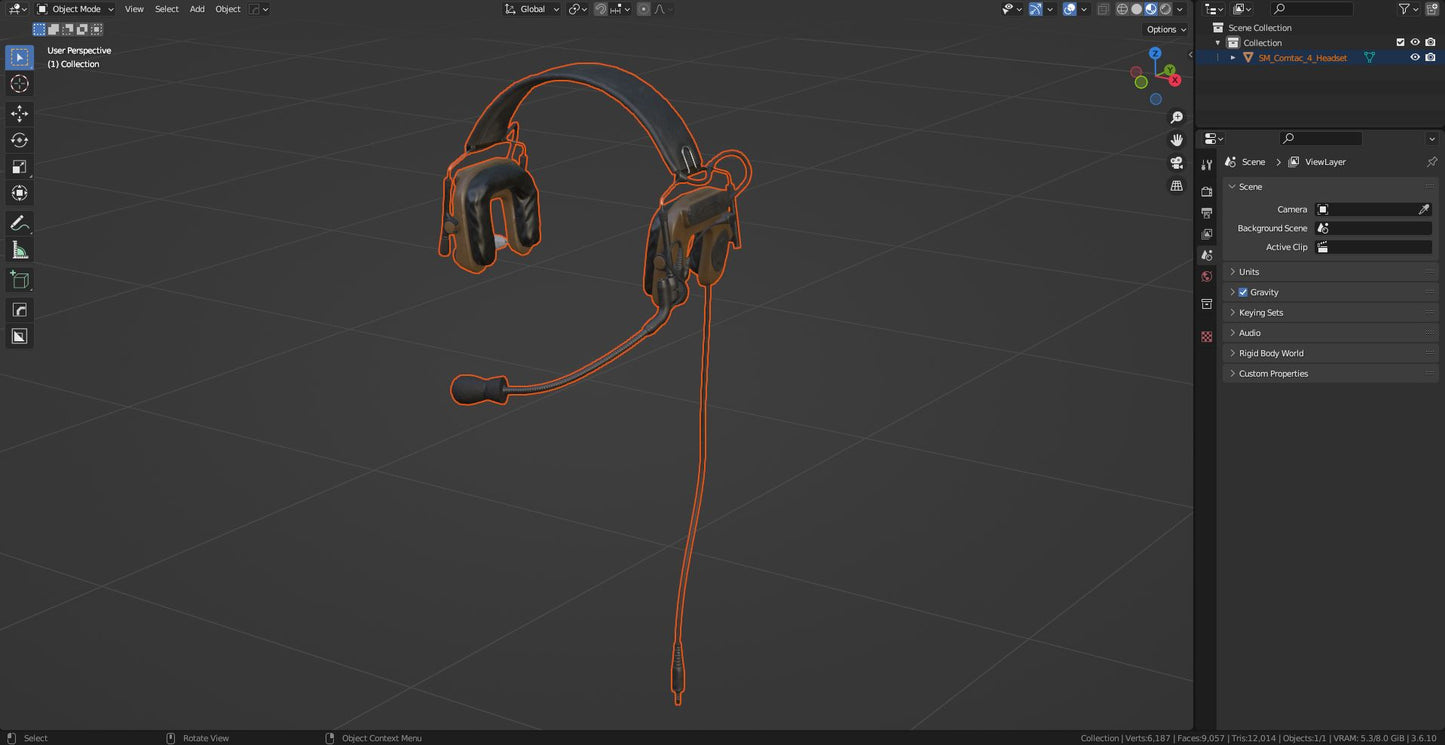Select the Cursor tool
Image resolution: width=1445 pixels, height=745 pixels.
pos(19,84)
